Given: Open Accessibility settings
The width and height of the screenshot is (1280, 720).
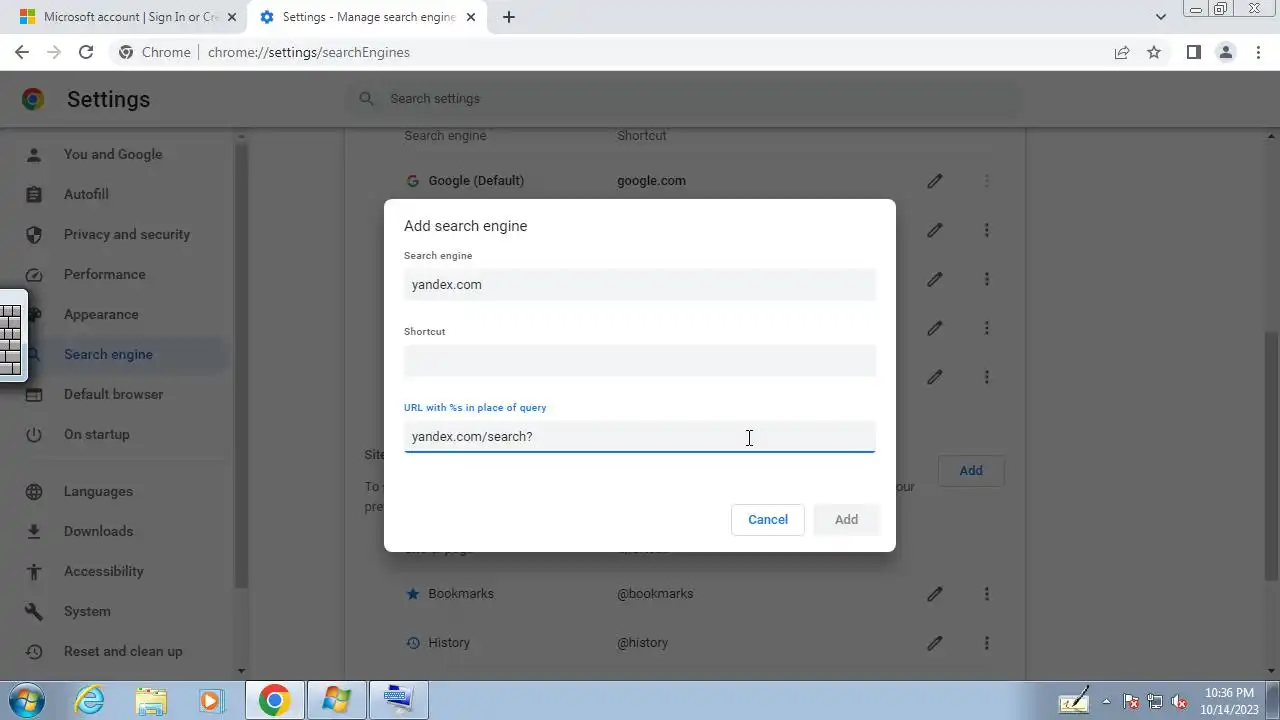Looking at the screenshot, I should tap(104, 571).
